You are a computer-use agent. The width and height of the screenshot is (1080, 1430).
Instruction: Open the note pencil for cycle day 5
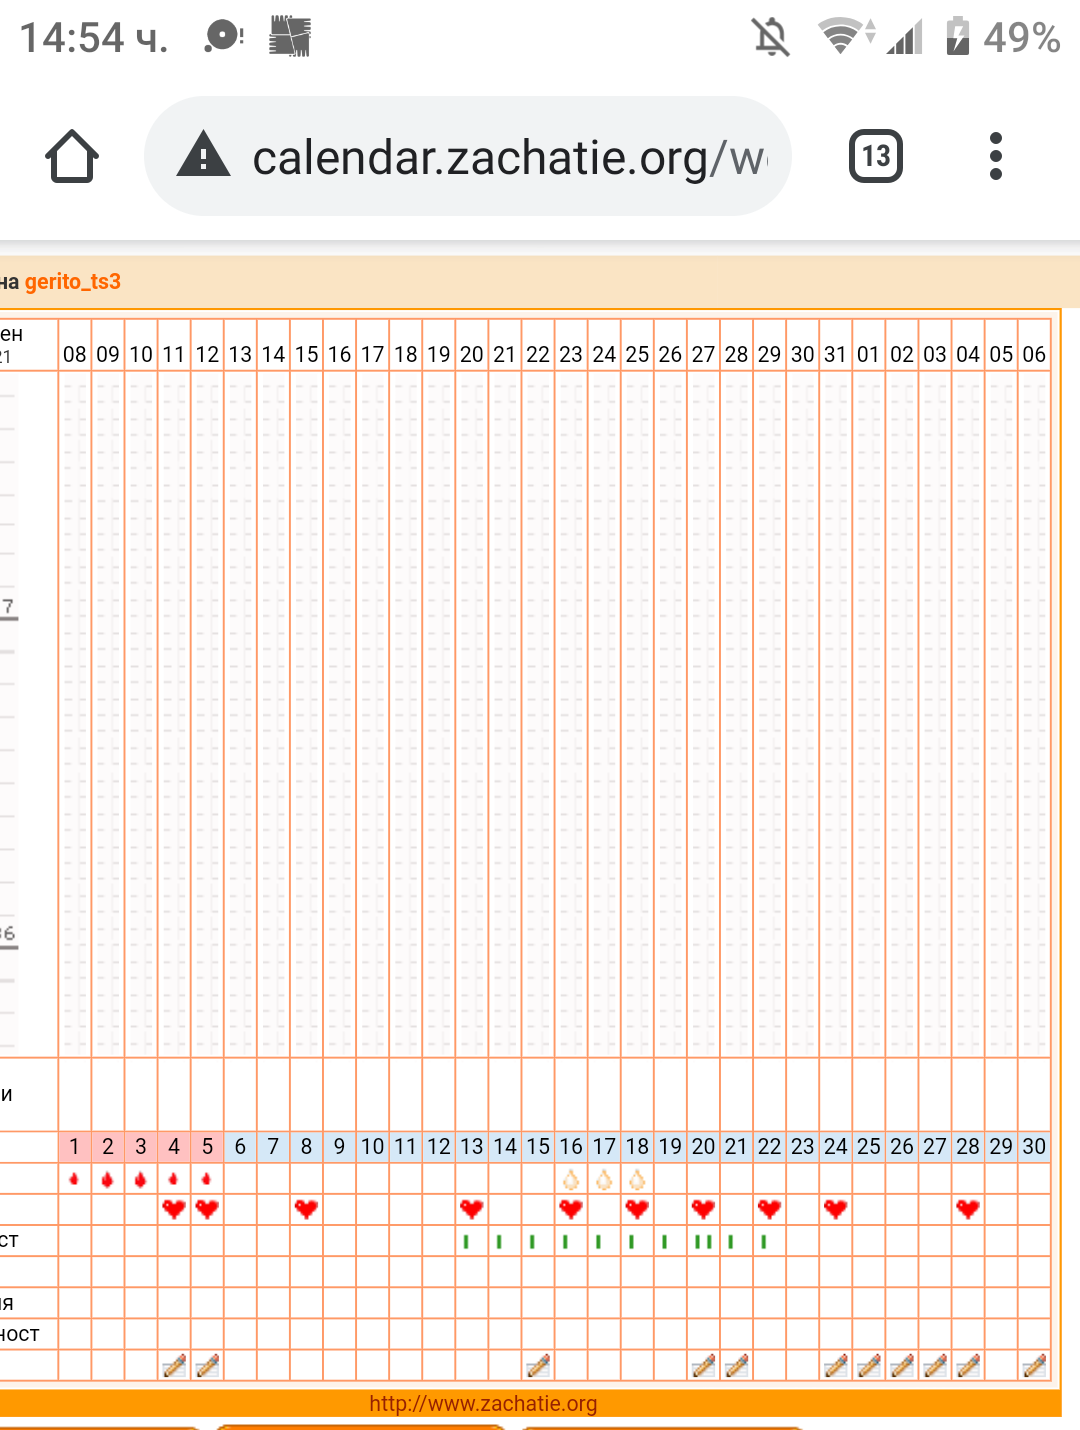point(207,1365)
